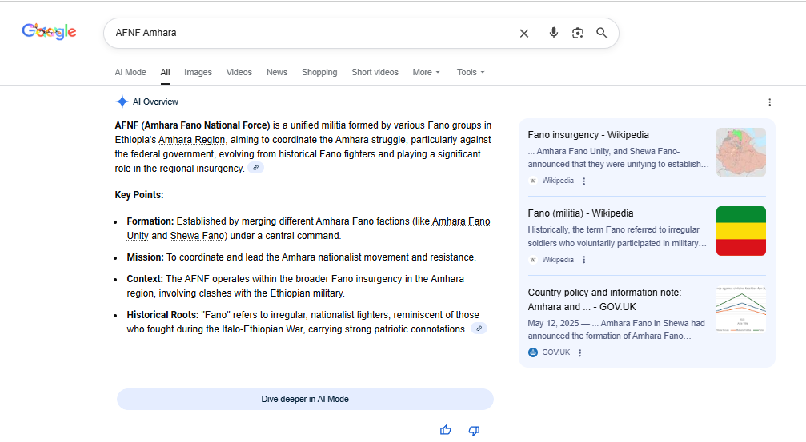Click the Google logo
The width and height of the screenshot is (806, 442).
[49, 32]
